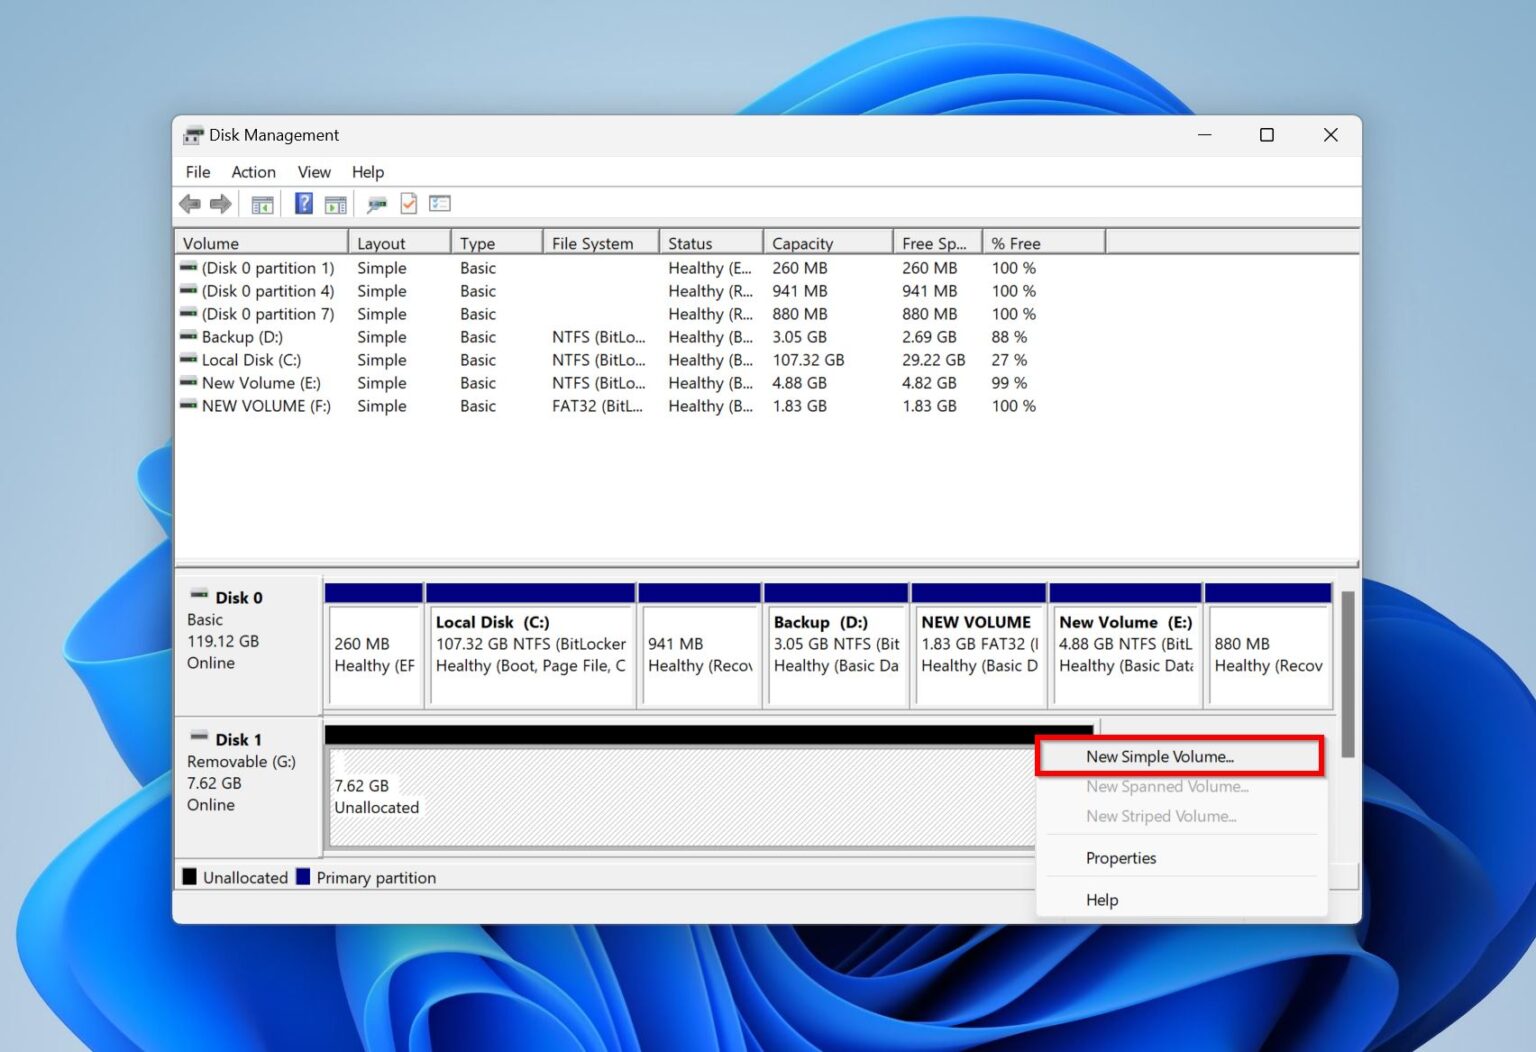
Task: Select Properties in the context menu
Action: tap(1120, 858)
